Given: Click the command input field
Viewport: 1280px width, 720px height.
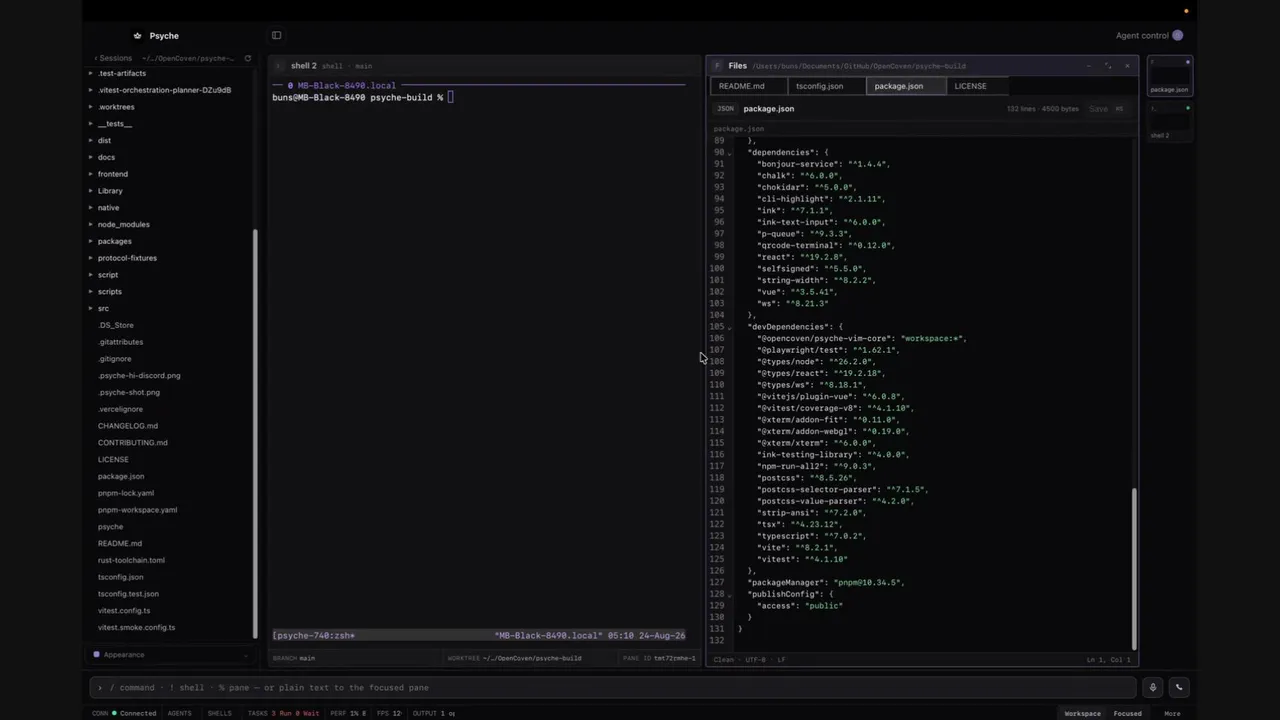Looking at the screenshot, I should [613, 687].
